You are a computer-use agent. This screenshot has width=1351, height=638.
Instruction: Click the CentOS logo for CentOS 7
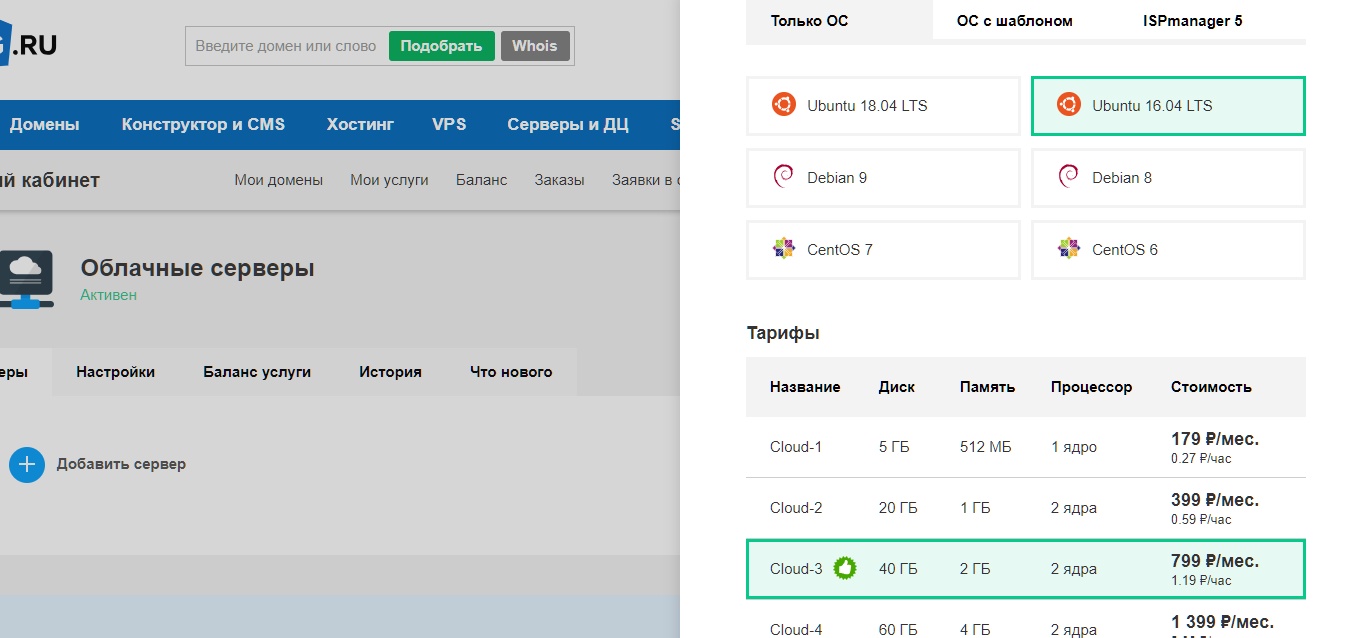(784, 248)
